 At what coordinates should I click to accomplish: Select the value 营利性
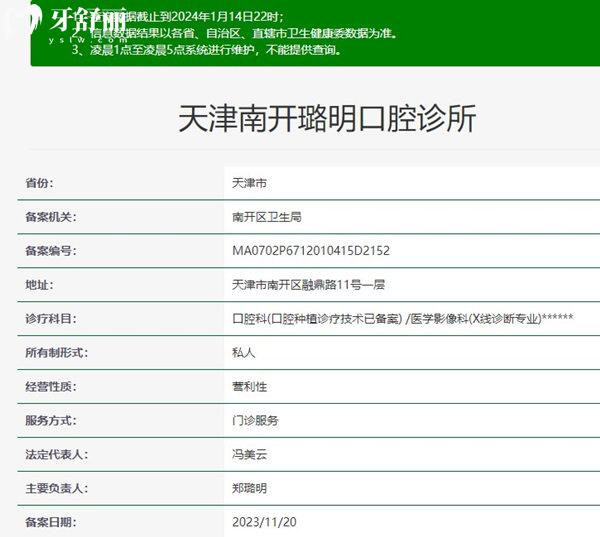(x=249, y=387)
